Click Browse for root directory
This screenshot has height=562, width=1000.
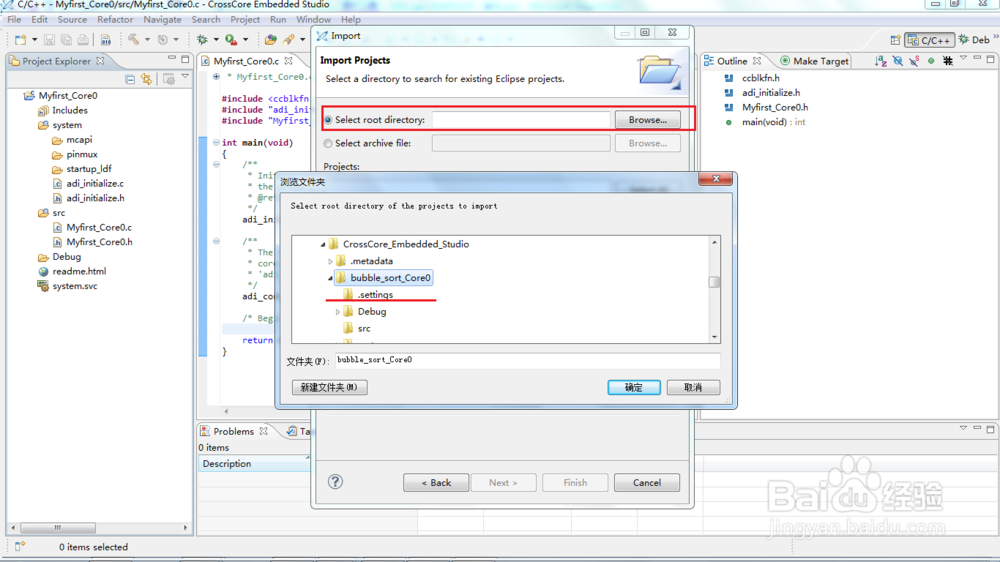click(x=647, y=120)
